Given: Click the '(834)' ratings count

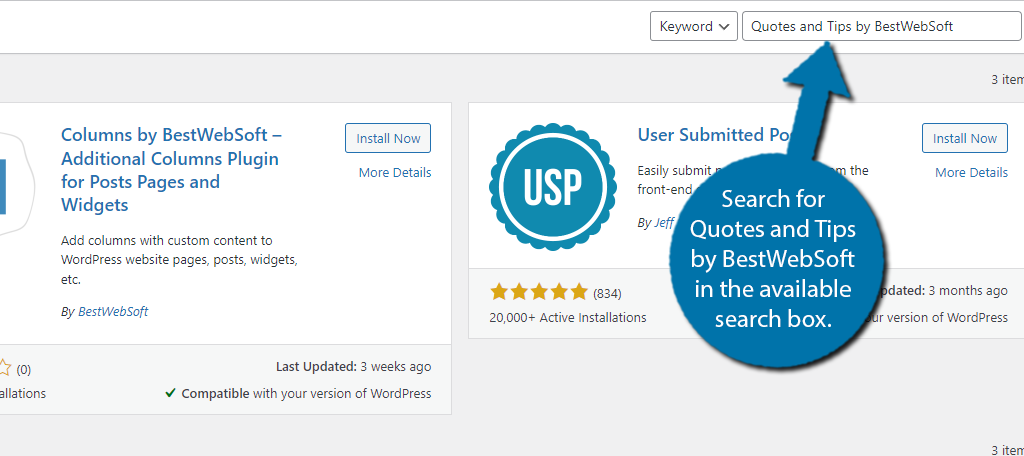Looking at the screenshot, I should 607,293.
